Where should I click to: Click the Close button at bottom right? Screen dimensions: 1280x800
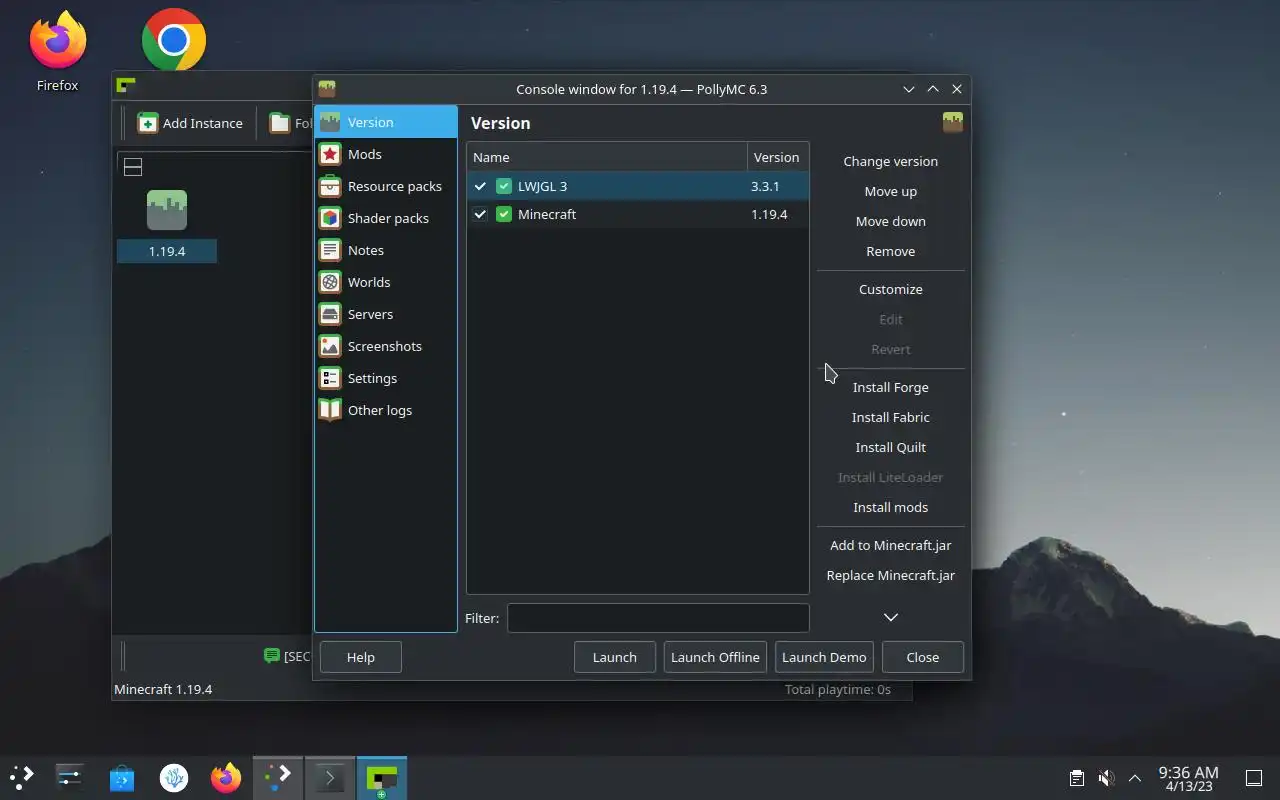pos(923,657)
